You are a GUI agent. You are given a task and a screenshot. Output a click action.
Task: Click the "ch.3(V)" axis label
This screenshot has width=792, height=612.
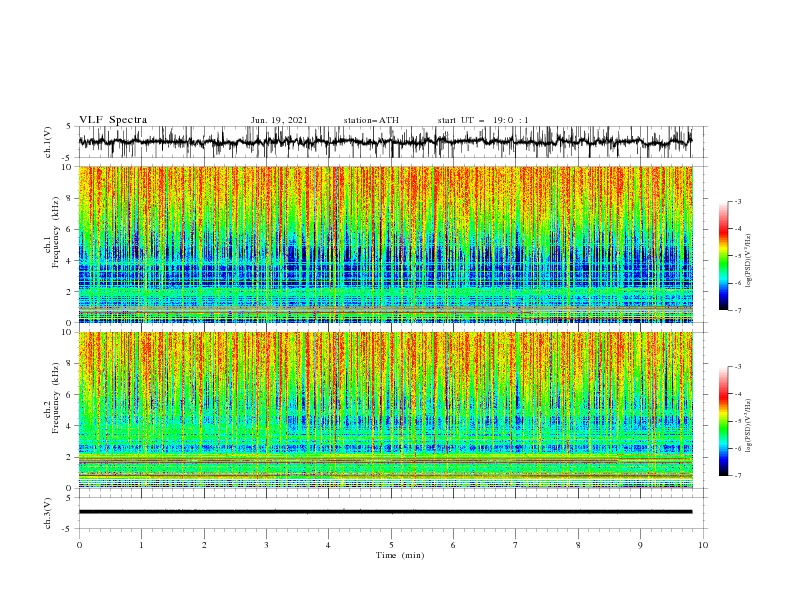pyautogui.click(x=48, y=513)
